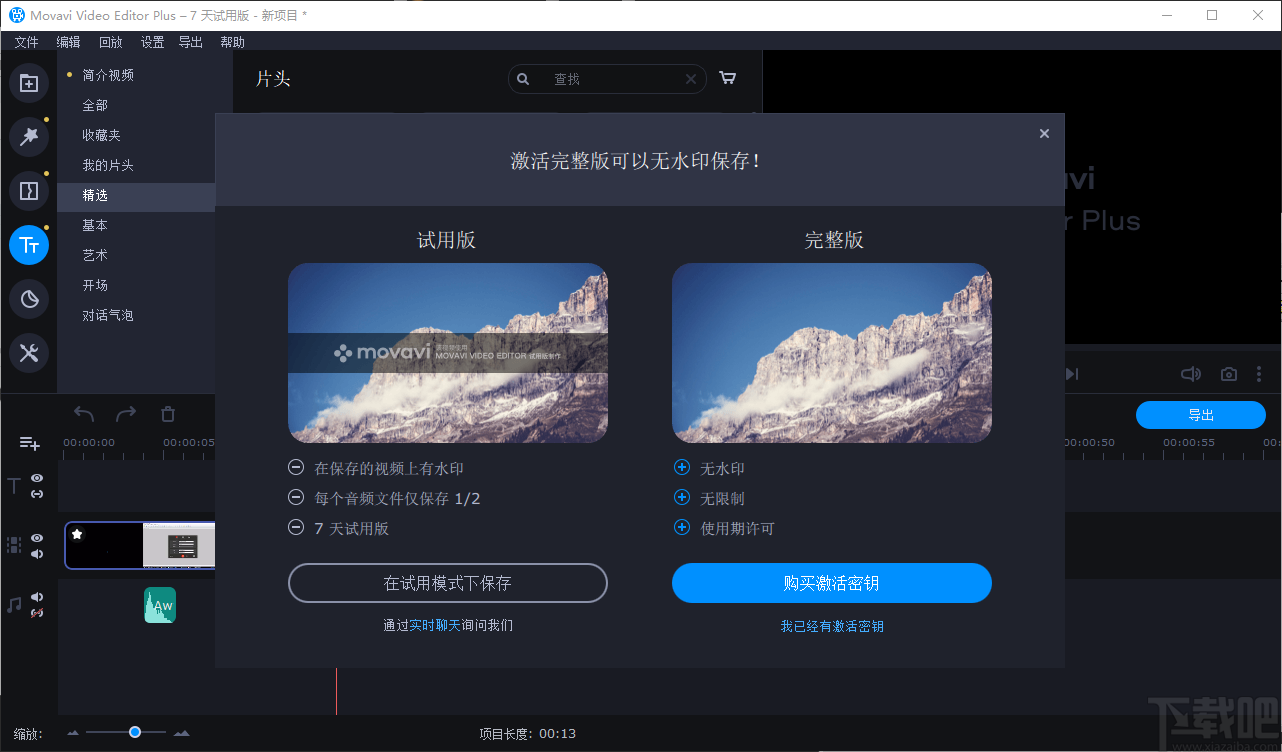Viewport: 1282px width, 752px height.
Task: Open the 帮助 menu
Action: click(232, 42)
